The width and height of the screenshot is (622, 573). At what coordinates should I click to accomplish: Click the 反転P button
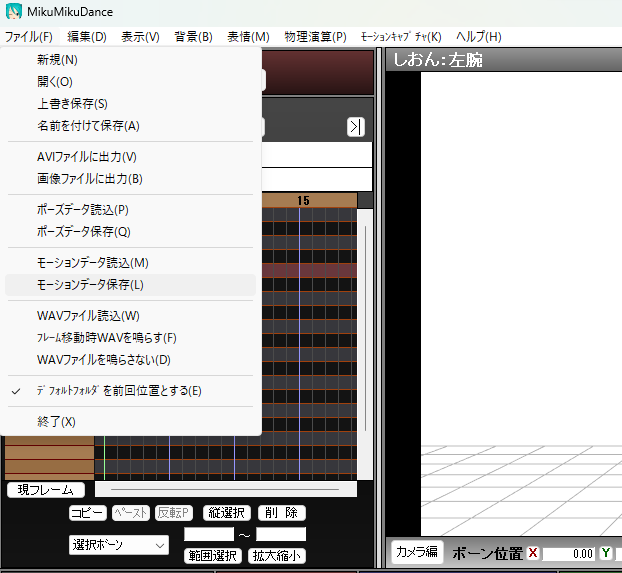pyautogui.click(x=174, y=513)
